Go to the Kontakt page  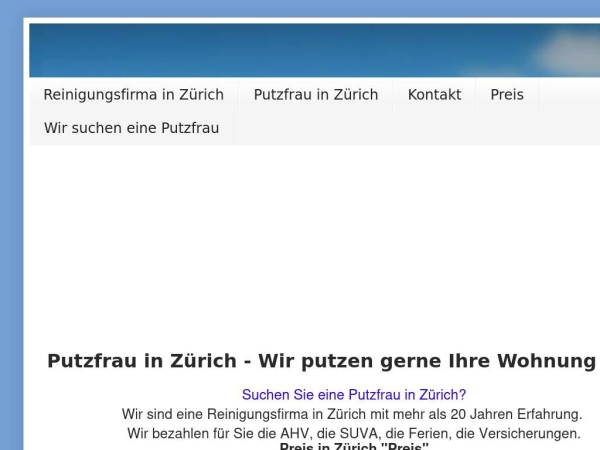click(434, 95)
